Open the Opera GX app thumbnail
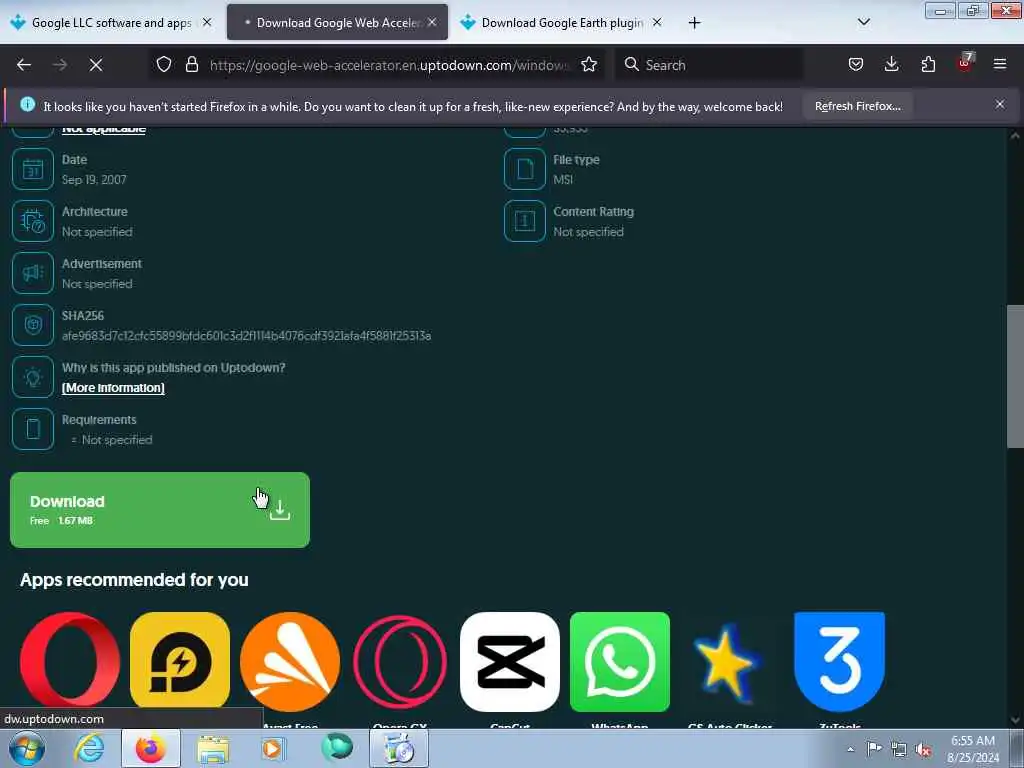Image resolution: width=1024 pixels, height=768 pixels. point(400,662)
